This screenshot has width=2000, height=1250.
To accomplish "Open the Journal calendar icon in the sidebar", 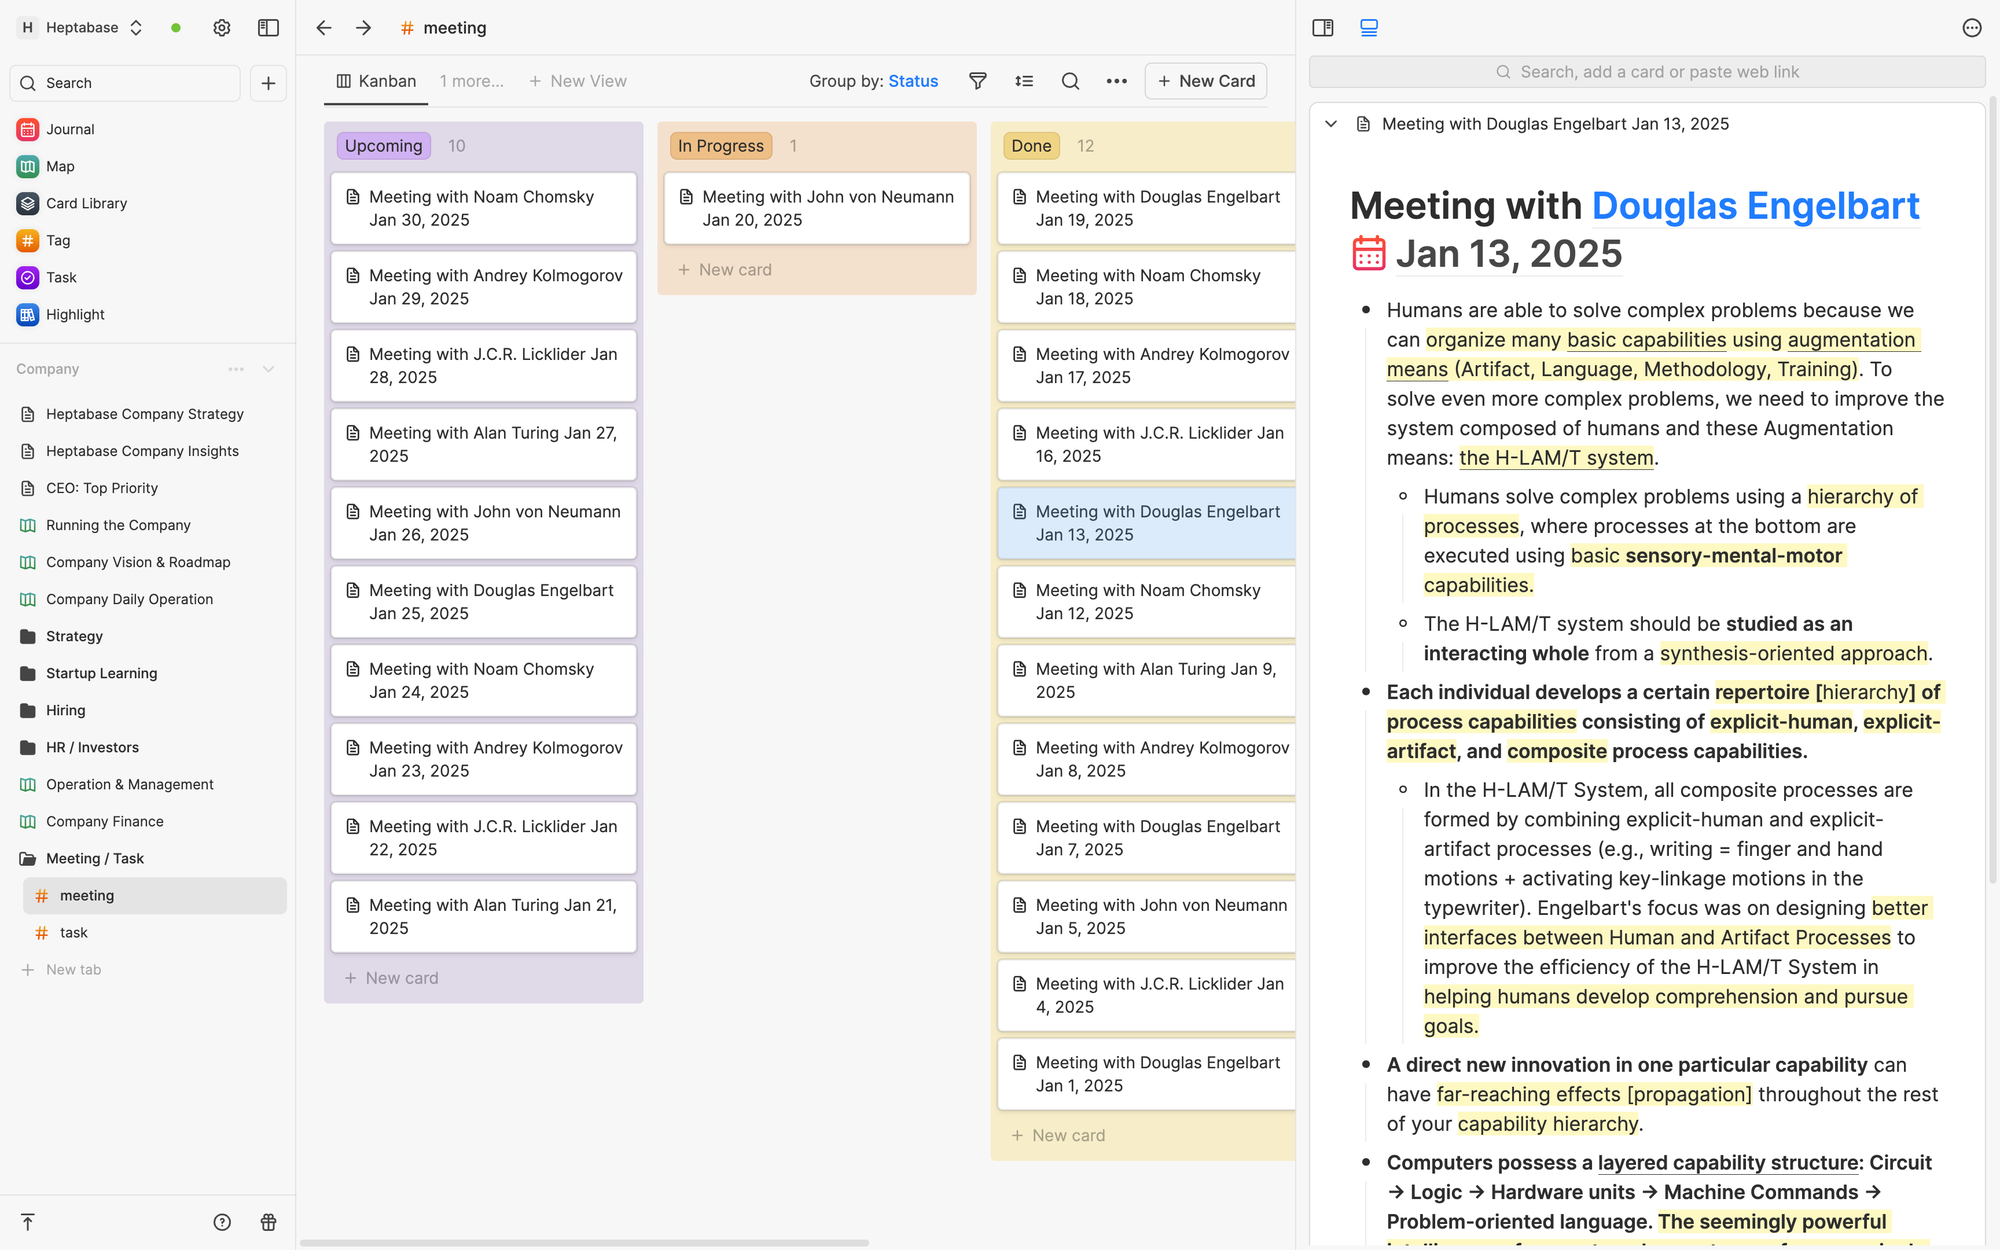I will (x=28, y=129).
